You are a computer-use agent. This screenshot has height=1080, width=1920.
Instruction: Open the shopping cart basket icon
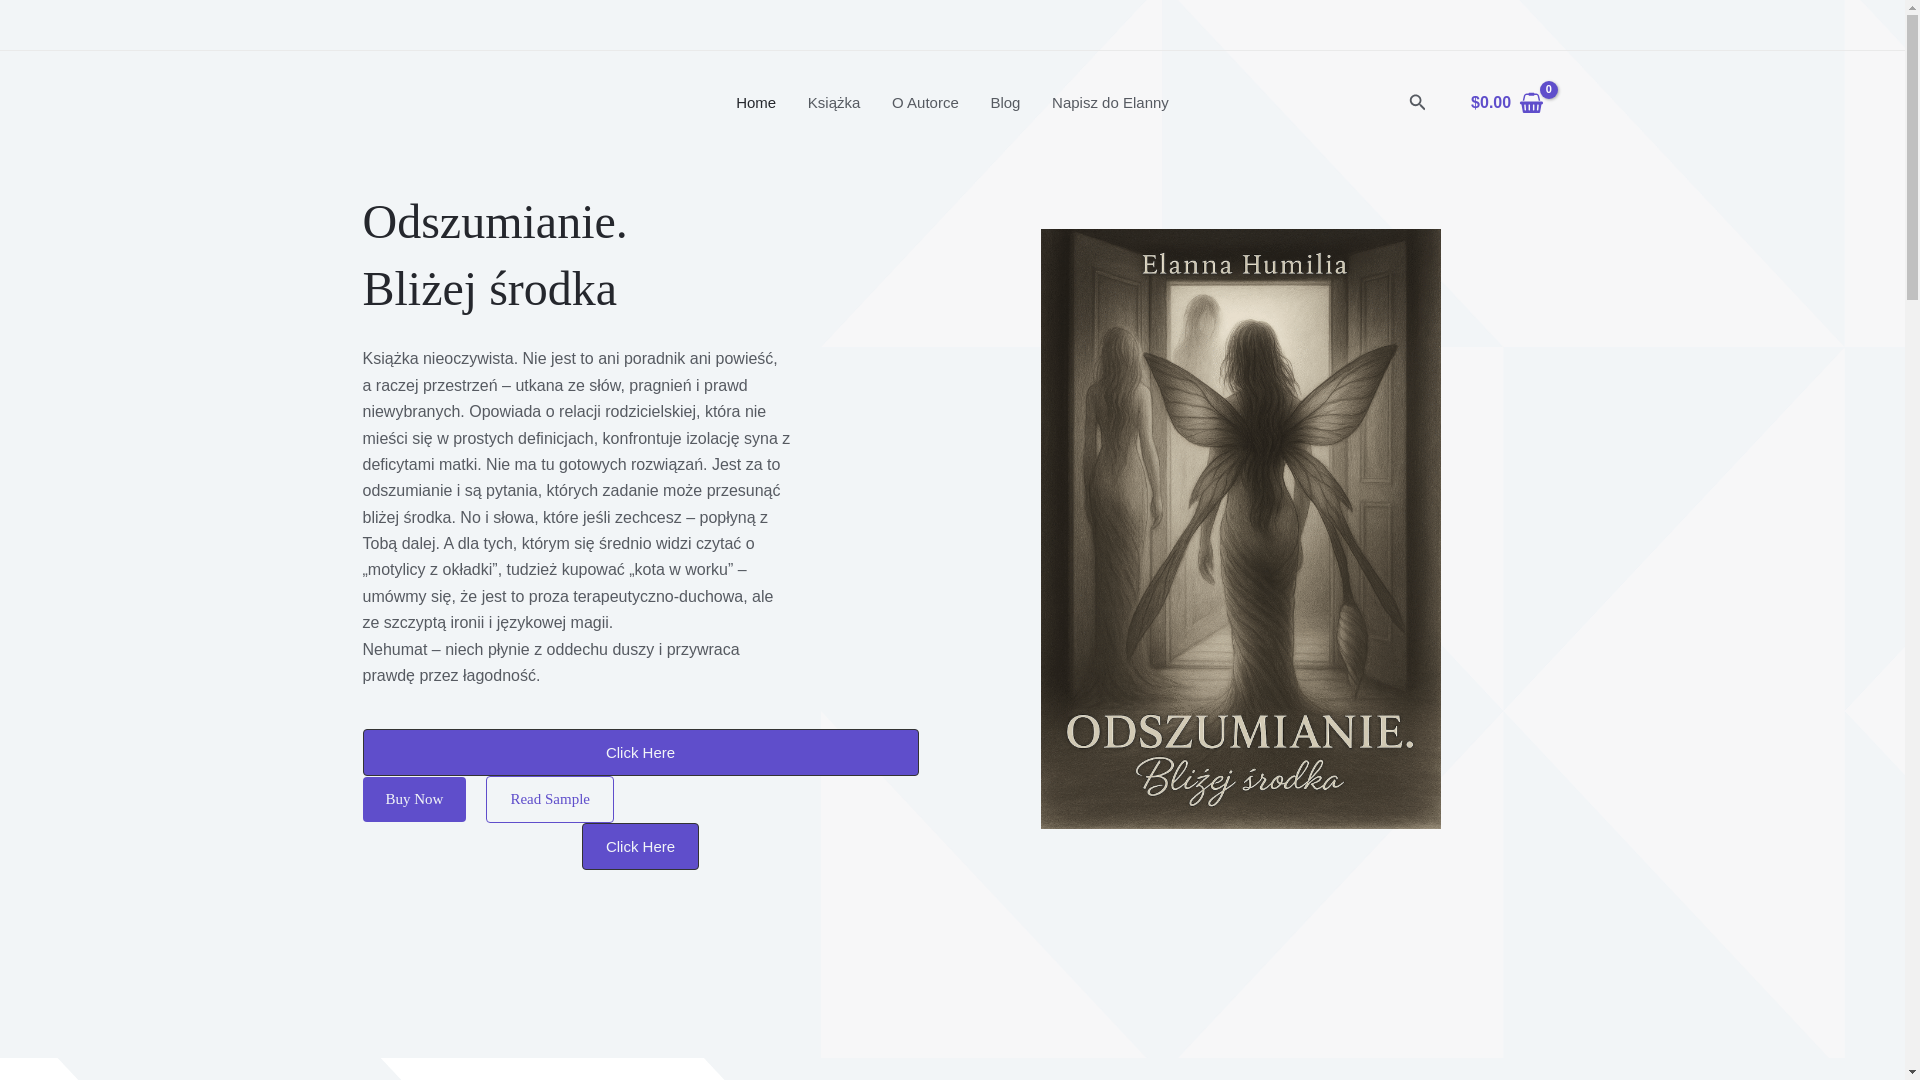1531,104
